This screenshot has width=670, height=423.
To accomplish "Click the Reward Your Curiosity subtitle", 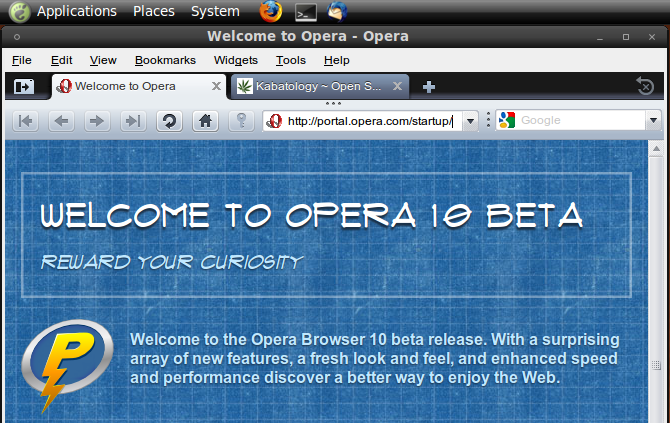I will tap(172, 262).
